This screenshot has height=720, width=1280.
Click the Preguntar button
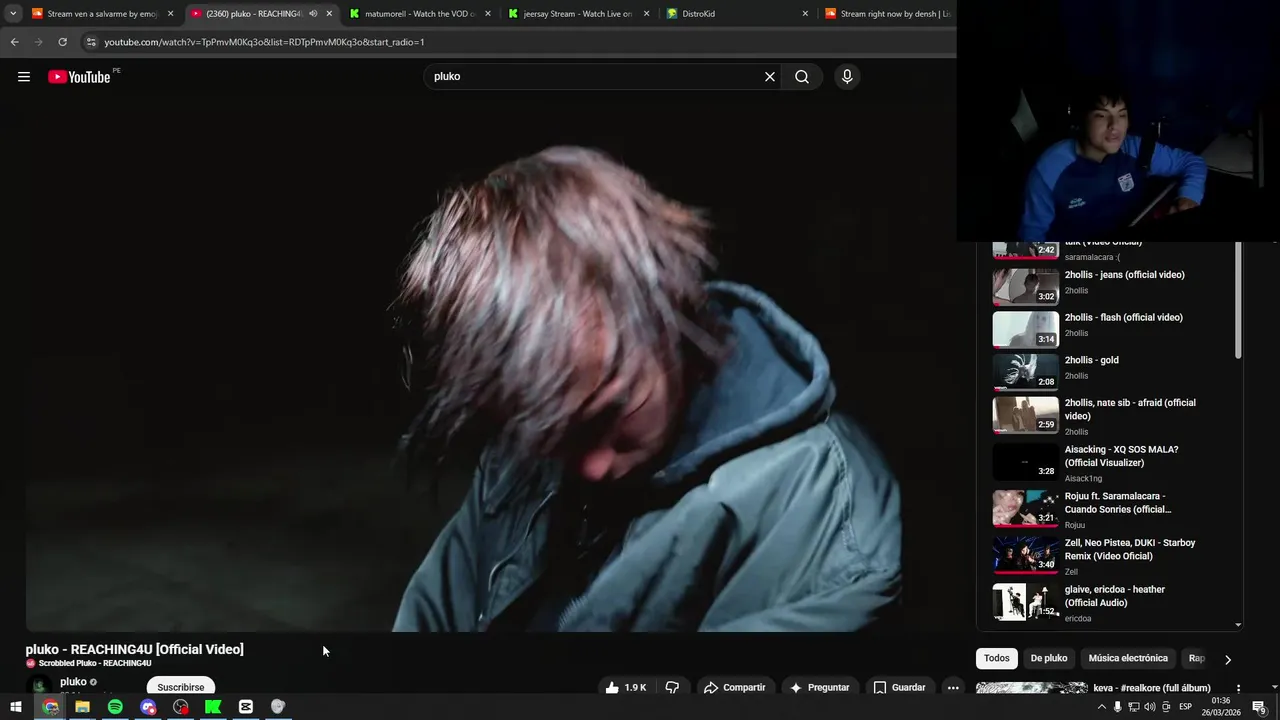[x=820, y=687]
